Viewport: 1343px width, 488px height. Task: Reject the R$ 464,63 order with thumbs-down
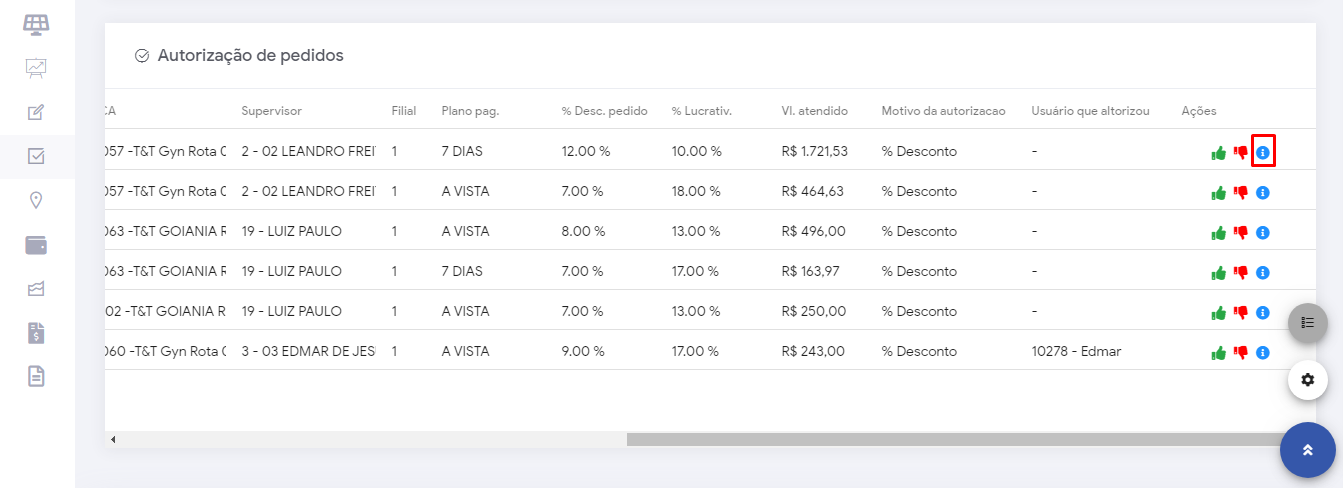click(x=1241, y=192)
